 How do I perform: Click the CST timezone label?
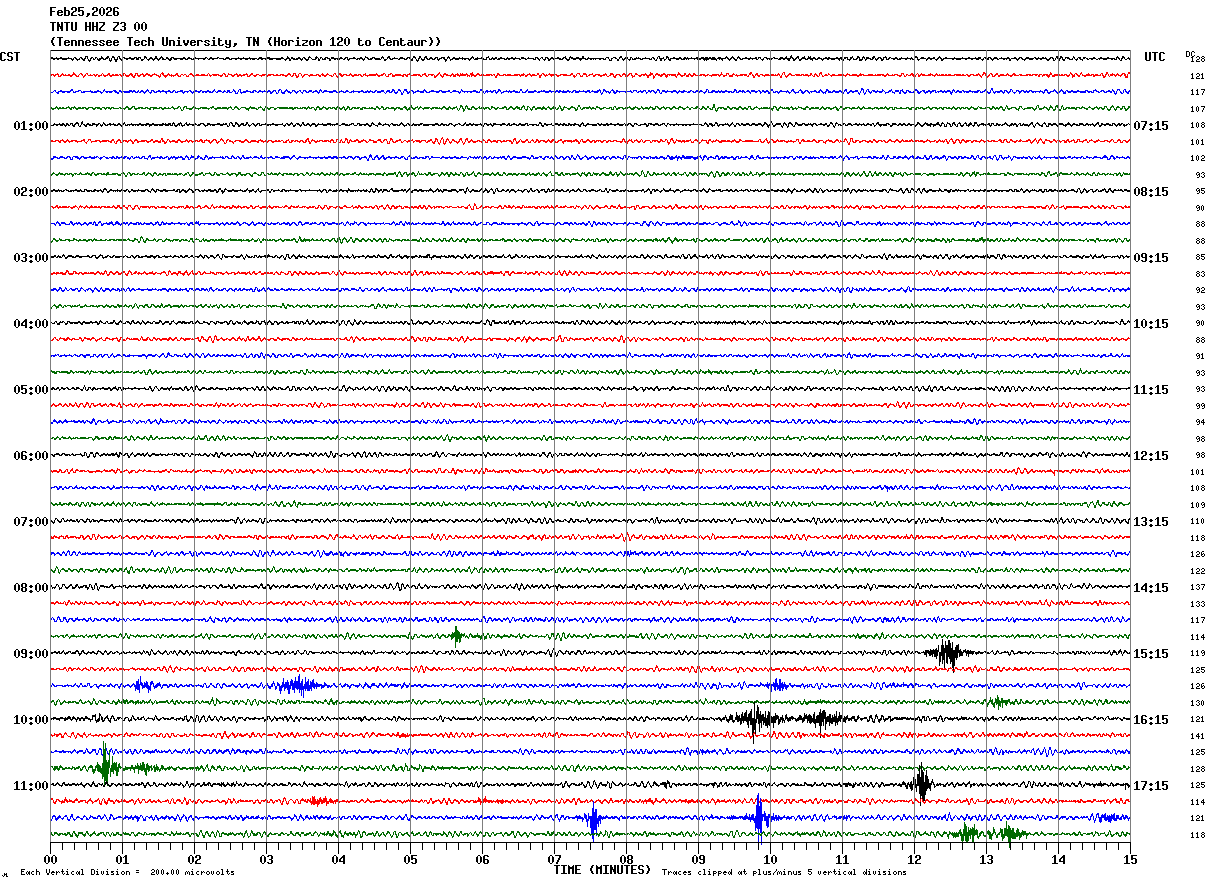click(10, 57)
